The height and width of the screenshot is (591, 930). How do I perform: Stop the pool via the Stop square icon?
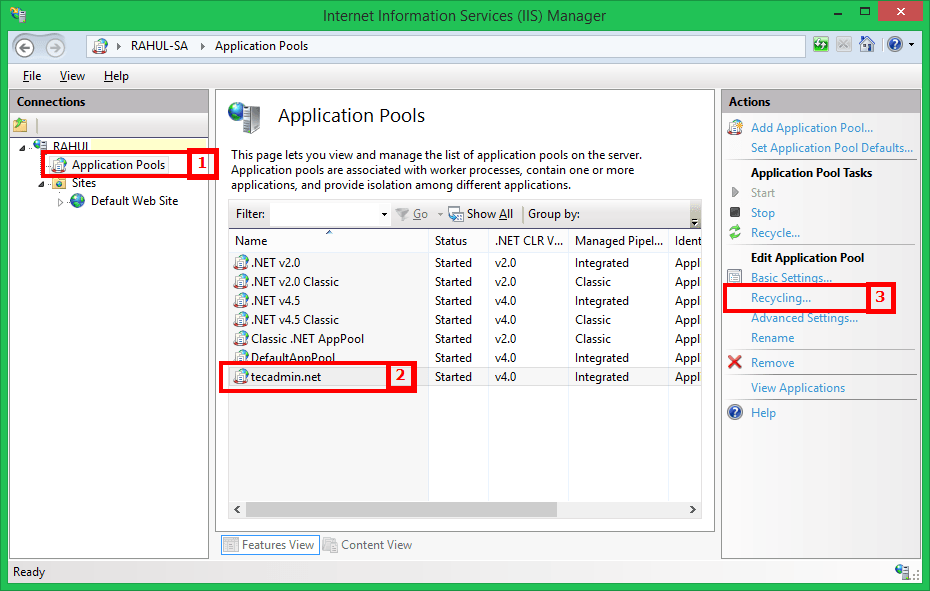(x=737, y=212)
